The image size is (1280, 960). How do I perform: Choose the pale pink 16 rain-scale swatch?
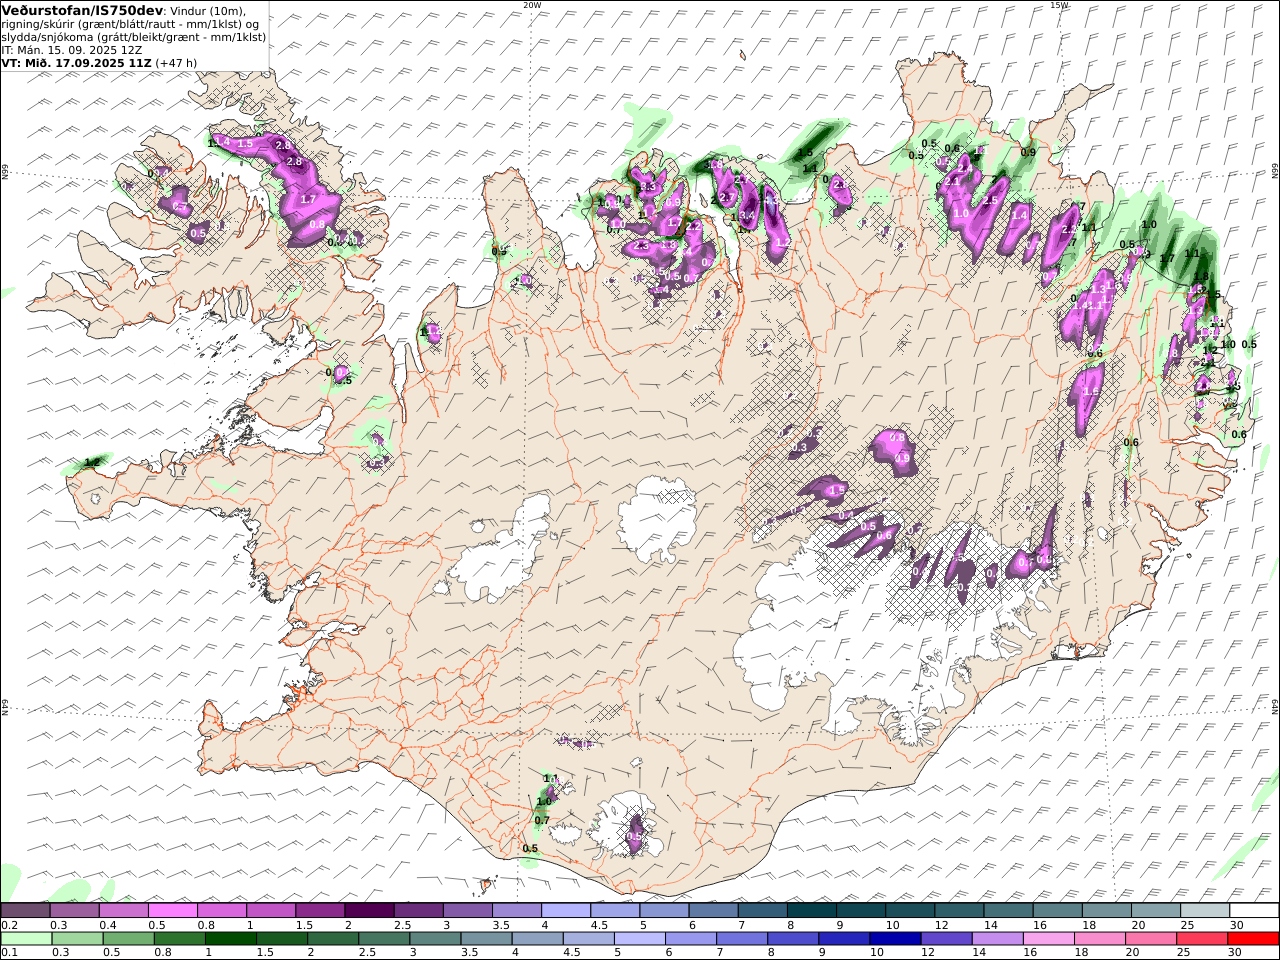1047,939
